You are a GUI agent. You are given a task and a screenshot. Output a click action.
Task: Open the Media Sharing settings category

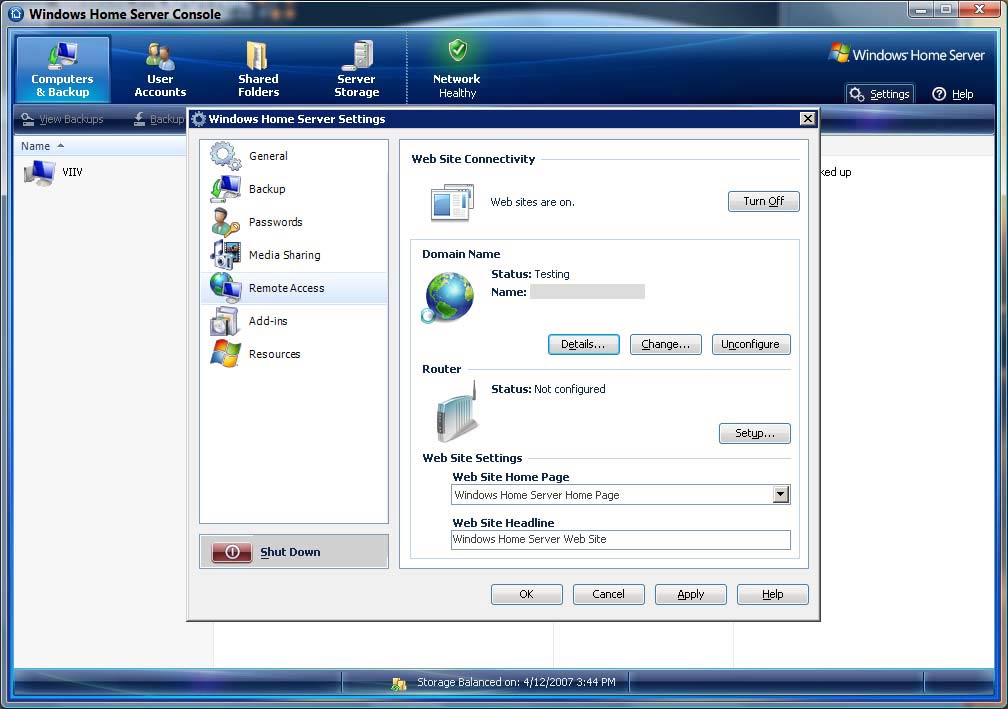(284, 255)
